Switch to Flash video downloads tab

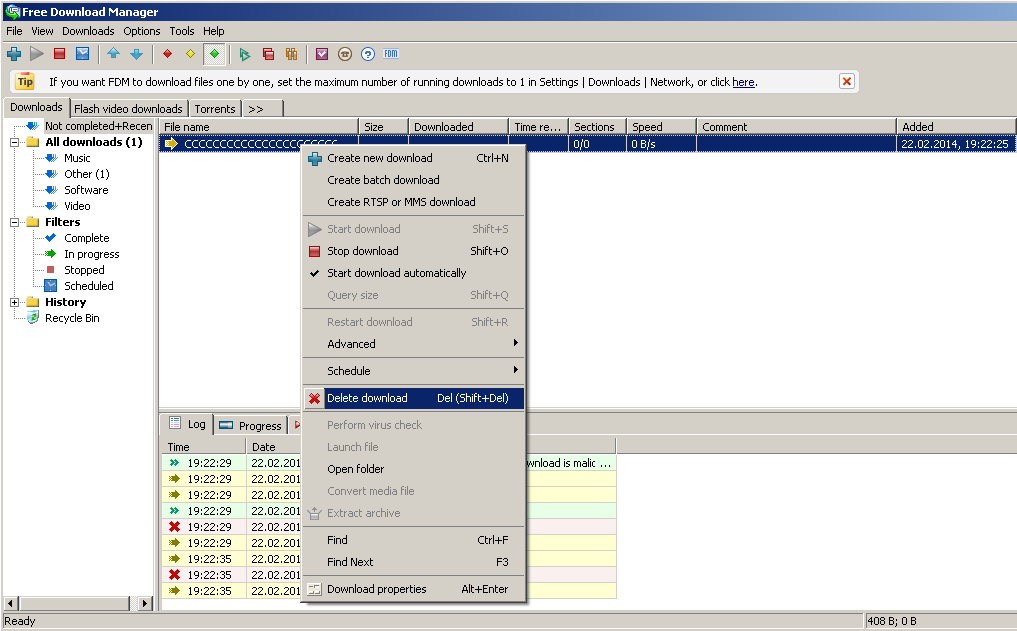[128, 108]
